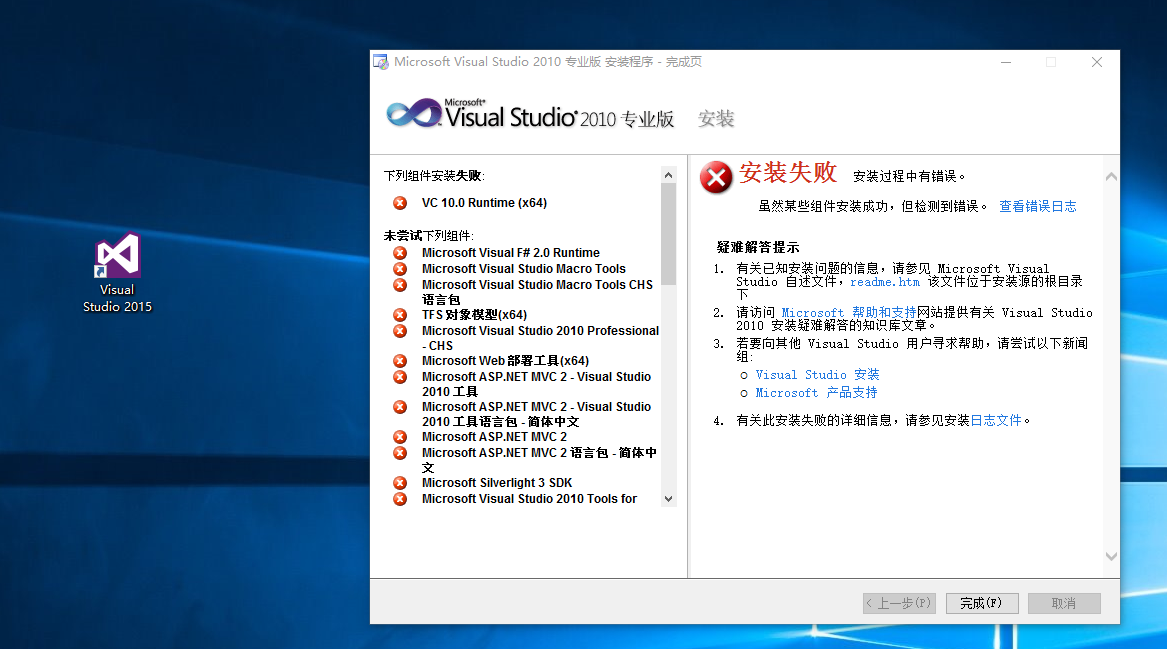This screenshot has width=1167, height=649.
Task: Click the 完成(F) button
Action: (982, 603)
